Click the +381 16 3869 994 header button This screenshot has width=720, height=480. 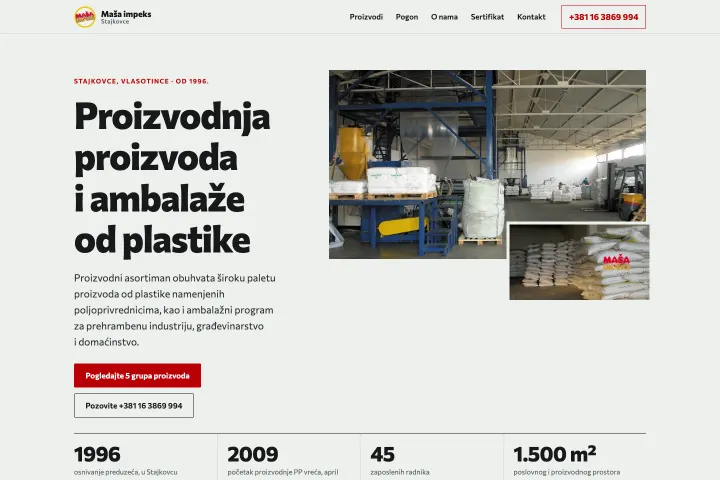point(603,17)
